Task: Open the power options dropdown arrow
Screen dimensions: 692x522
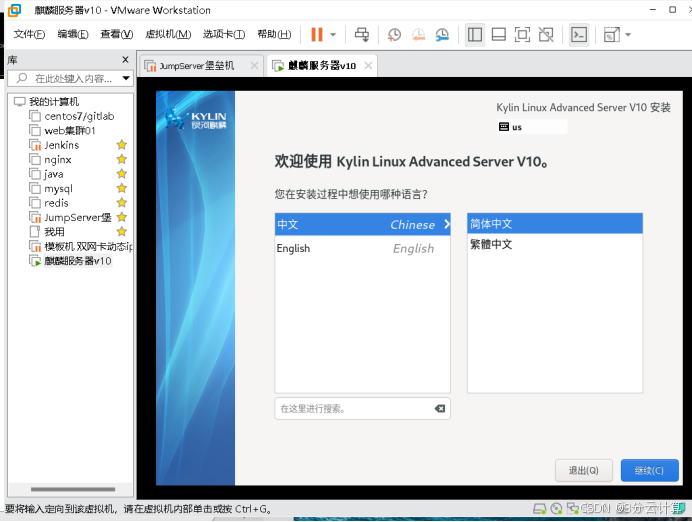Action: pos(333,34)
